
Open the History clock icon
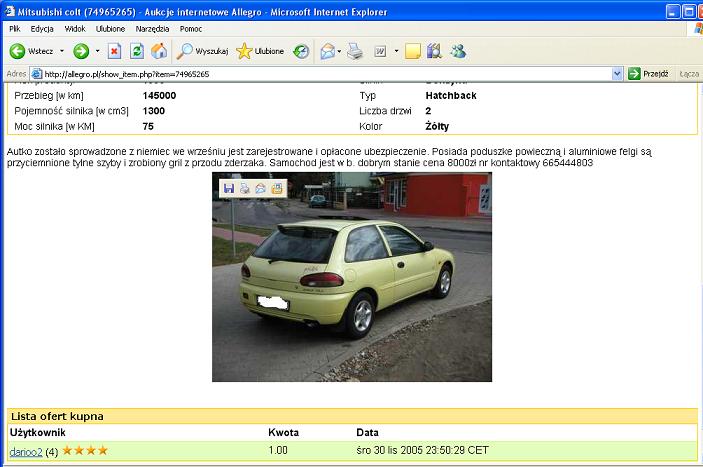click(x=301, y=51)
